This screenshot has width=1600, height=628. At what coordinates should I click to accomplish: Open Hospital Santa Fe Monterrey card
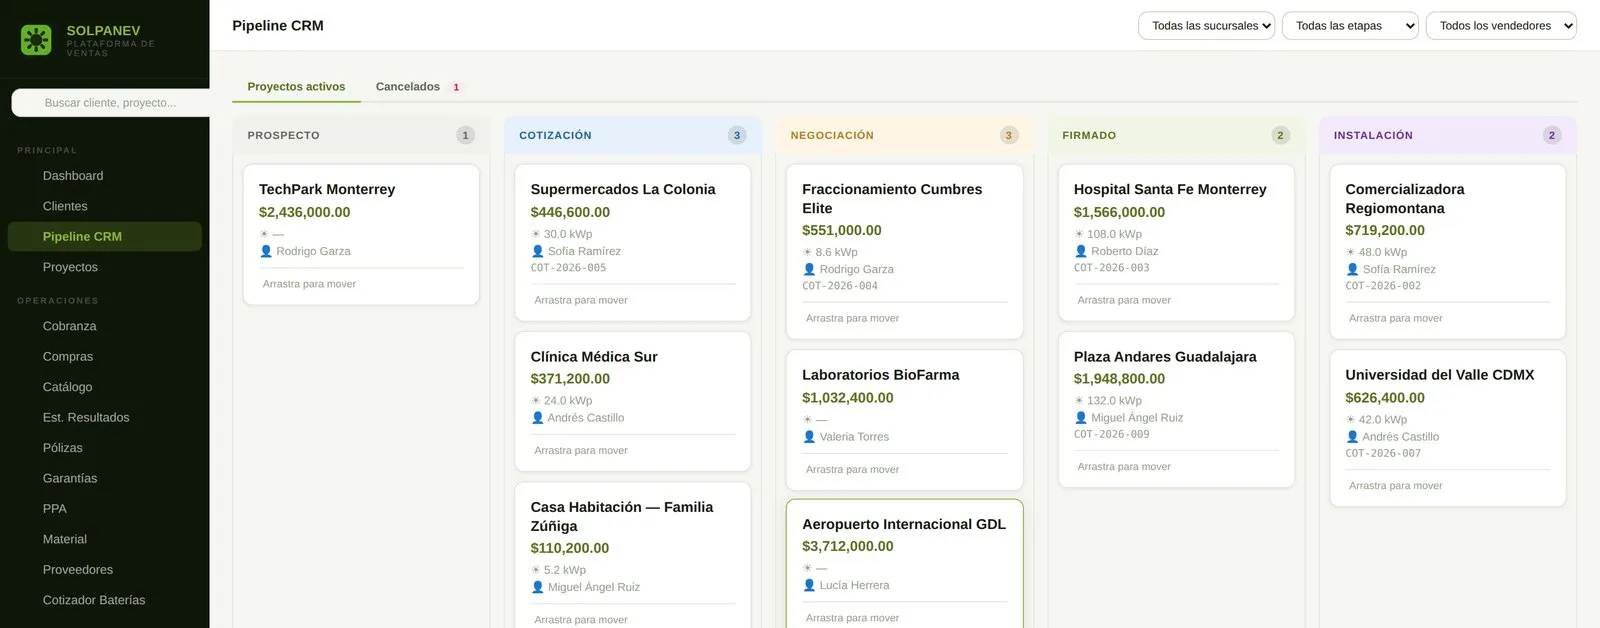pyautogui.click(x=1176, y=243)
